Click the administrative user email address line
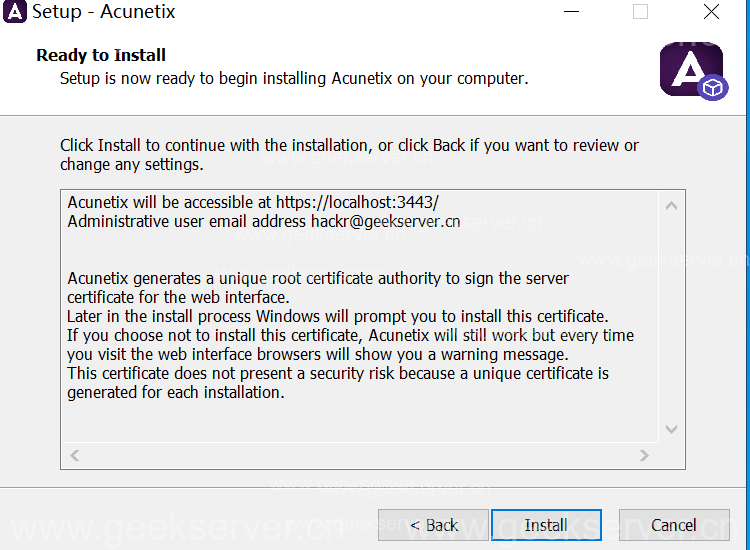This screenshot has width=750, height=550. (x=264, y=221)
